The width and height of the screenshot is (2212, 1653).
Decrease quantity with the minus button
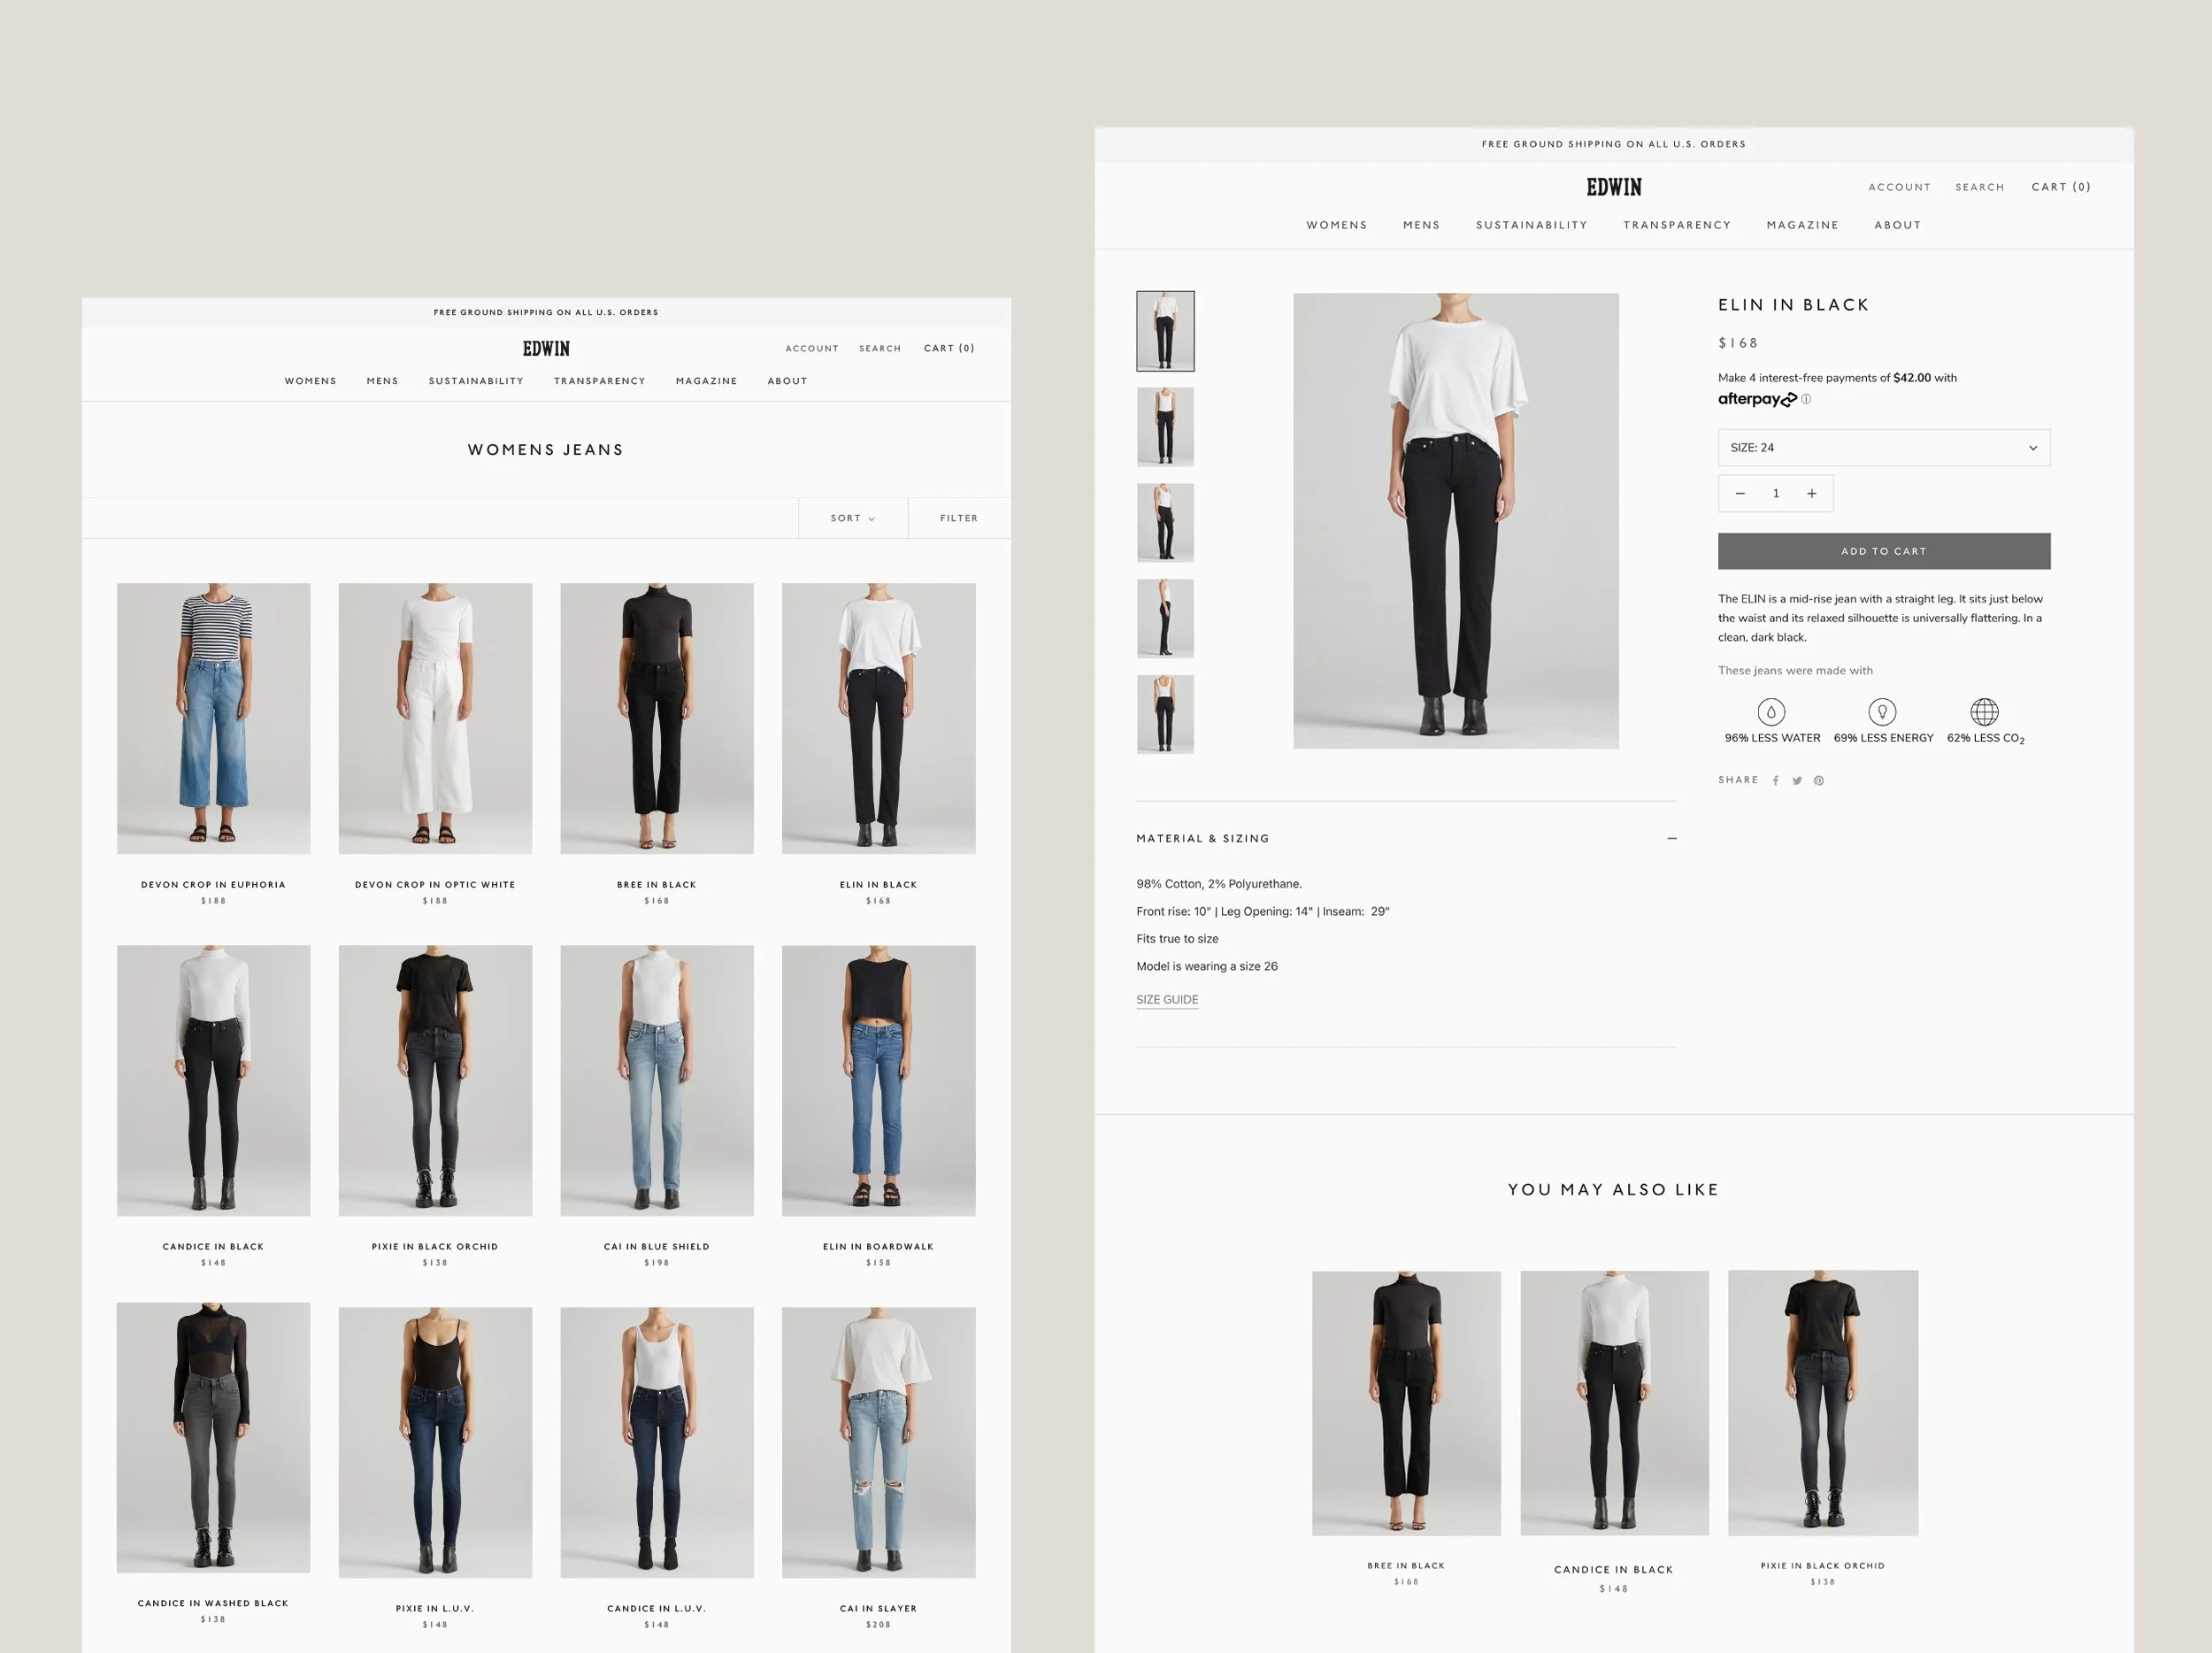1740,493
